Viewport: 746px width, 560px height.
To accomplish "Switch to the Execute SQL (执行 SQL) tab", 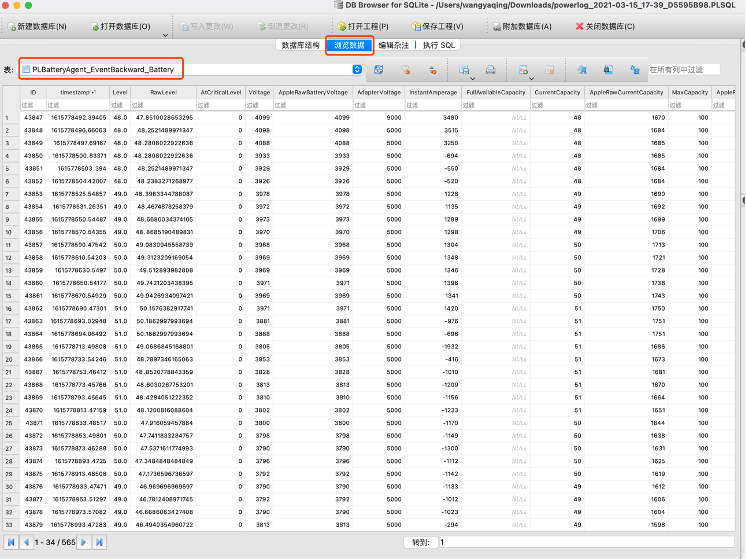I will coord(439,45).
